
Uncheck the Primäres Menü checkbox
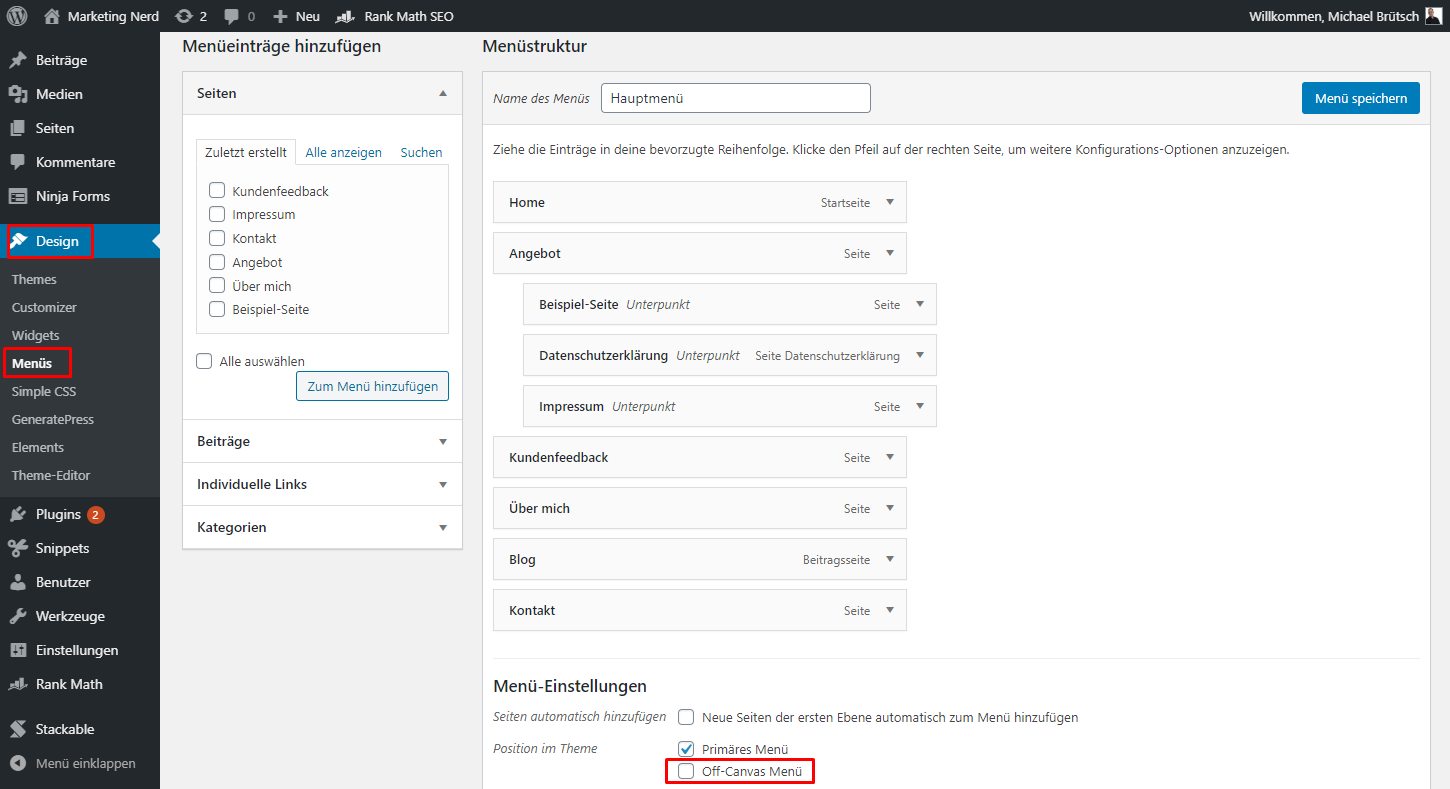[686, 749]
